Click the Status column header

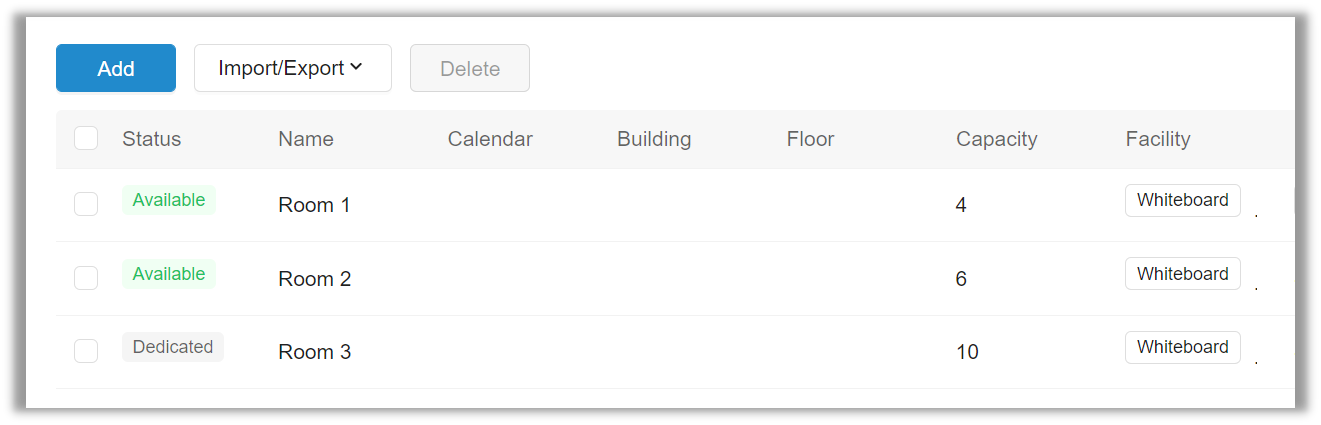point(151,139)
